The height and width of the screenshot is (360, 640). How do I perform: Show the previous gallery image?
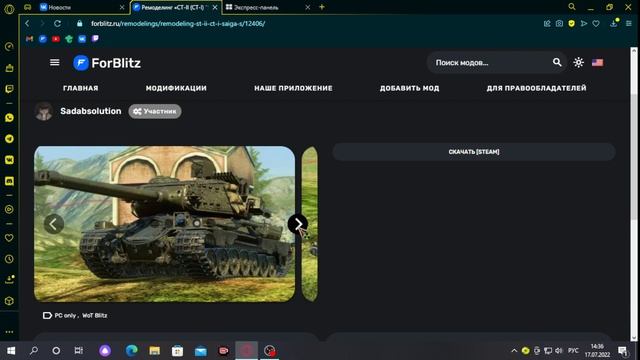click(x=53, y=224)
